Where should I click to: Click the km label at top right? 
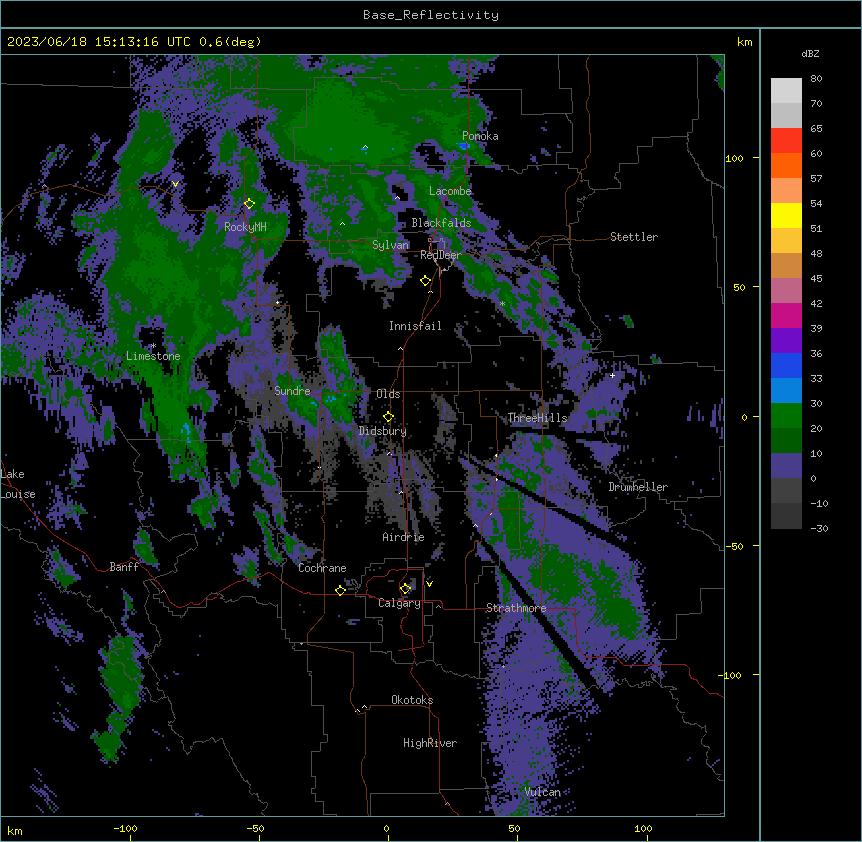[745, 42]
